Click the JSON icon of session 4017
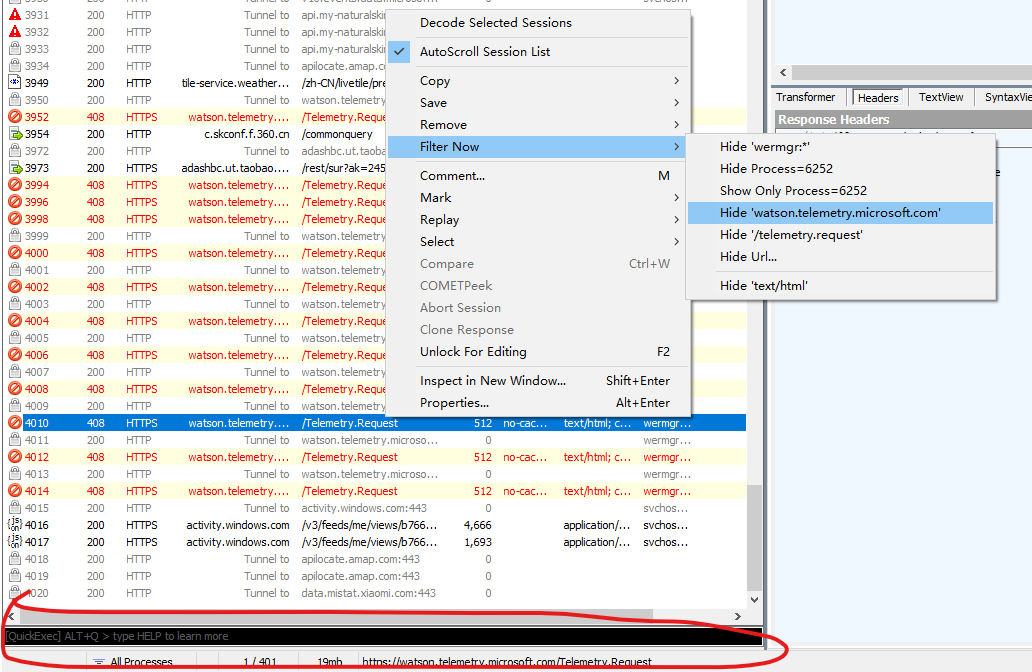 click(x=14, y=542)
